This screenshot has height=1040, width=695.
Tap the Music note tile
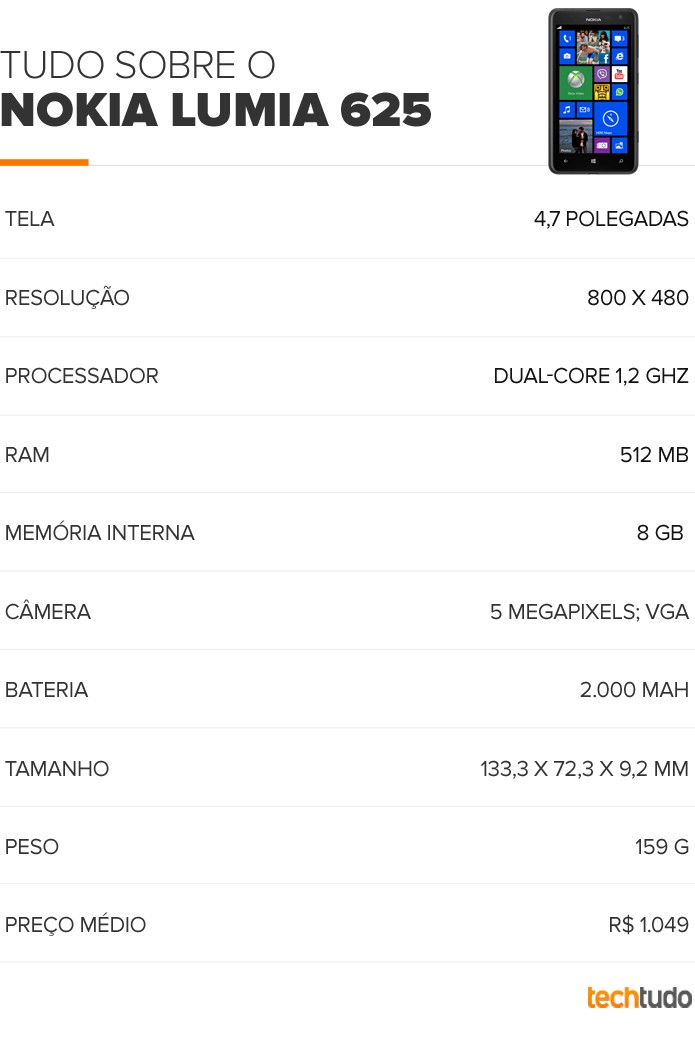pyautogui.click(x=567, y=109)
